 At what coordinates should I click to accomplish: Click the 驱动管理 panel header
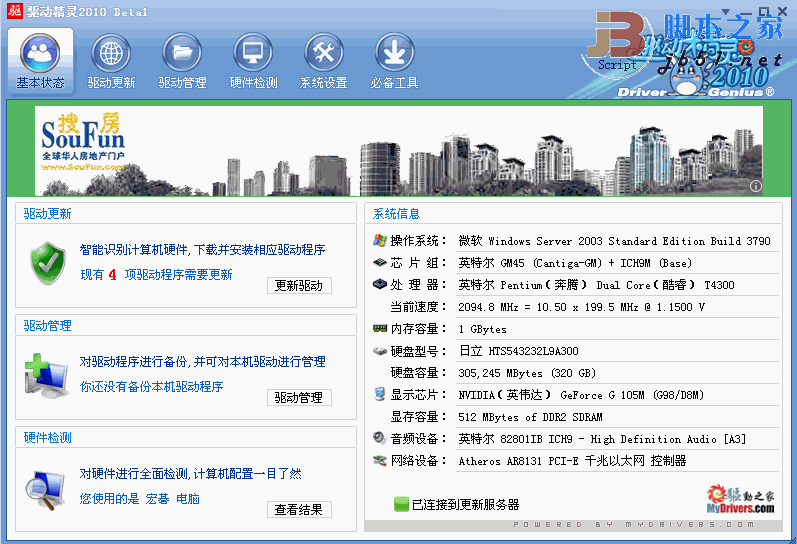[x=186, y=325]
